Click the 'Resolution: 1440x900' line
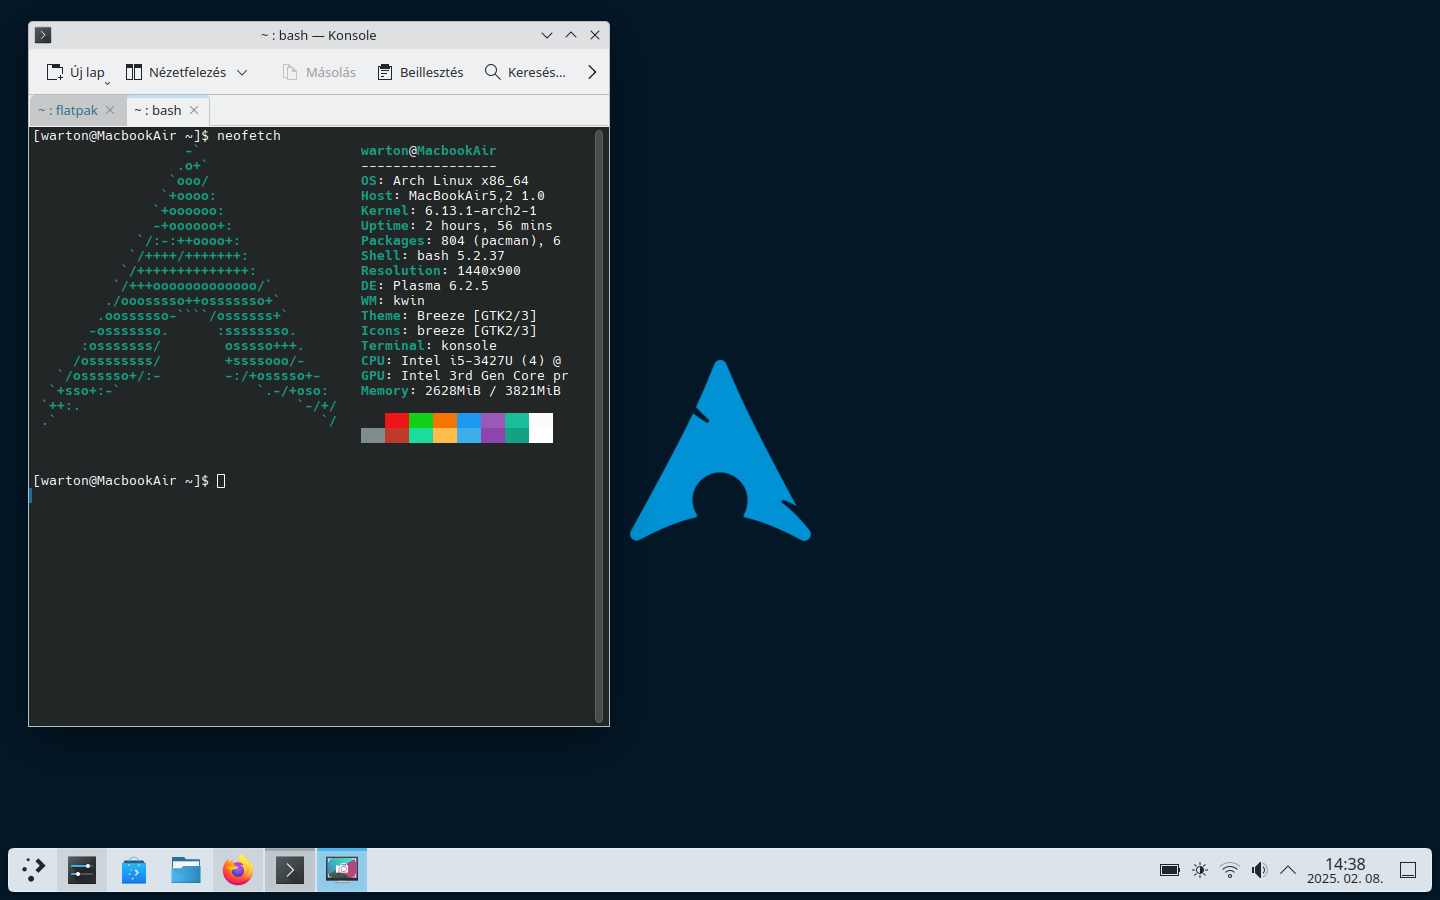The width and height of the screenshot is (1440, 900). [x=441, y=271]
